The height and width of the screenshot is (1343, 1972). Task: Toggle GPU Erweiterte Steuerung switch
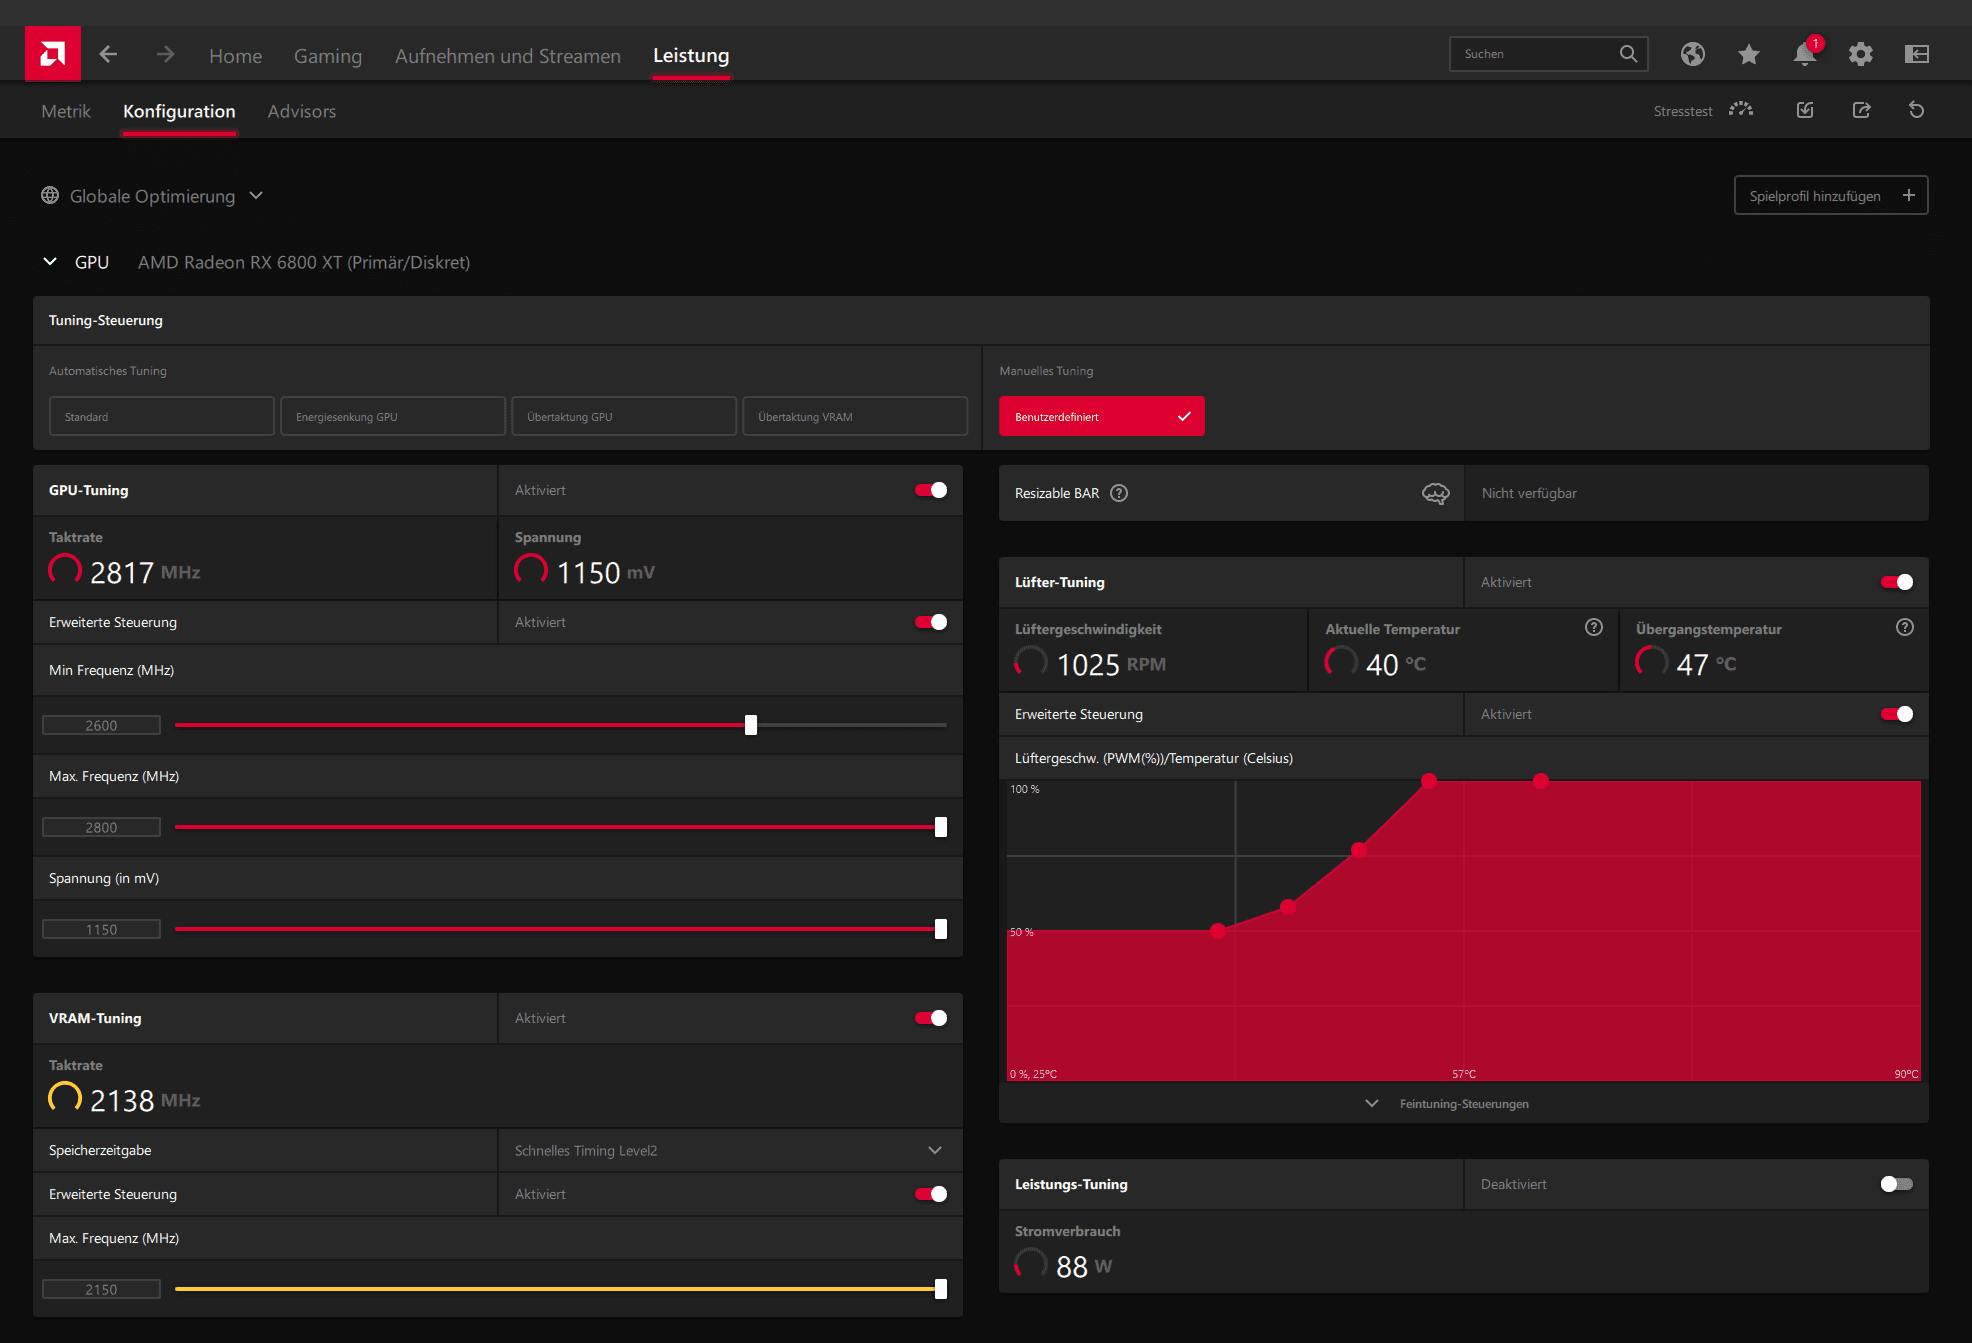[x=931, y=622]
